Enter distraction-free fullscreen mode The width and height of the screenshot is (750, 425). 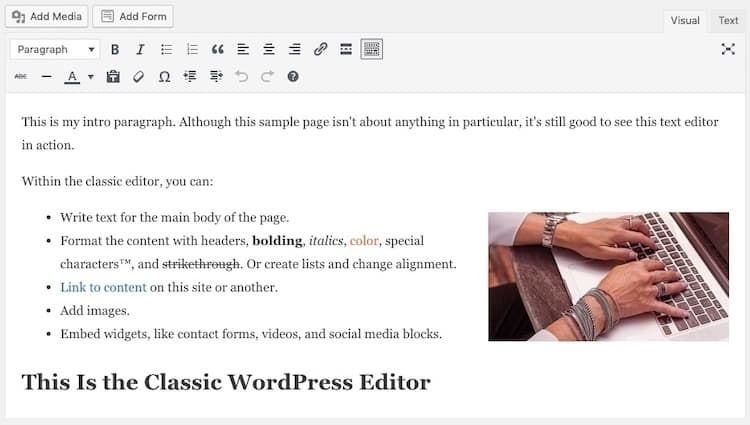[728, 49]
